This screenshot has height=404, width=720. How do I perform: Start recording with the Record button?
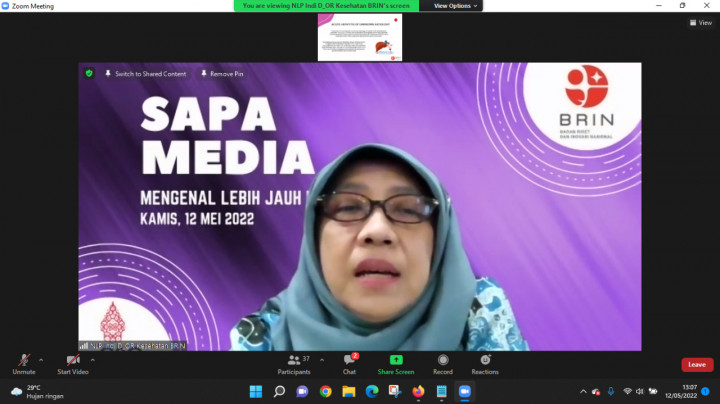443,365
